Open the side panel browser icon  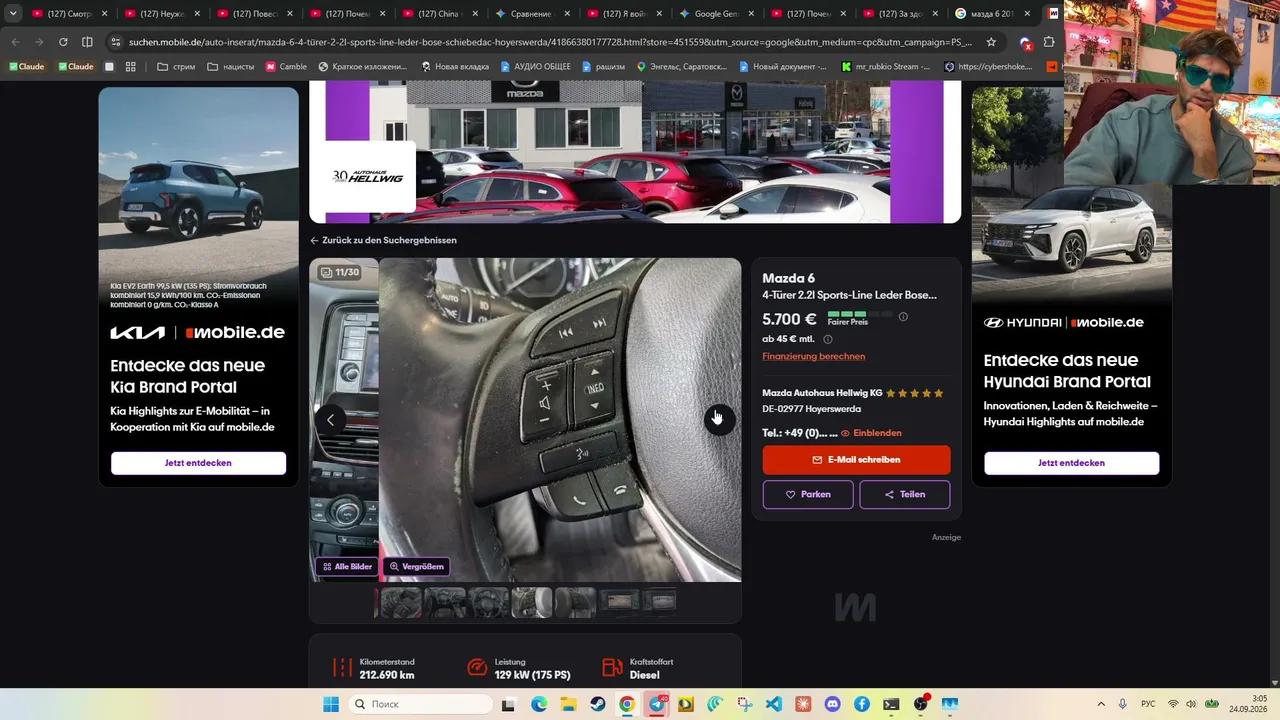(x=87, y=42)
